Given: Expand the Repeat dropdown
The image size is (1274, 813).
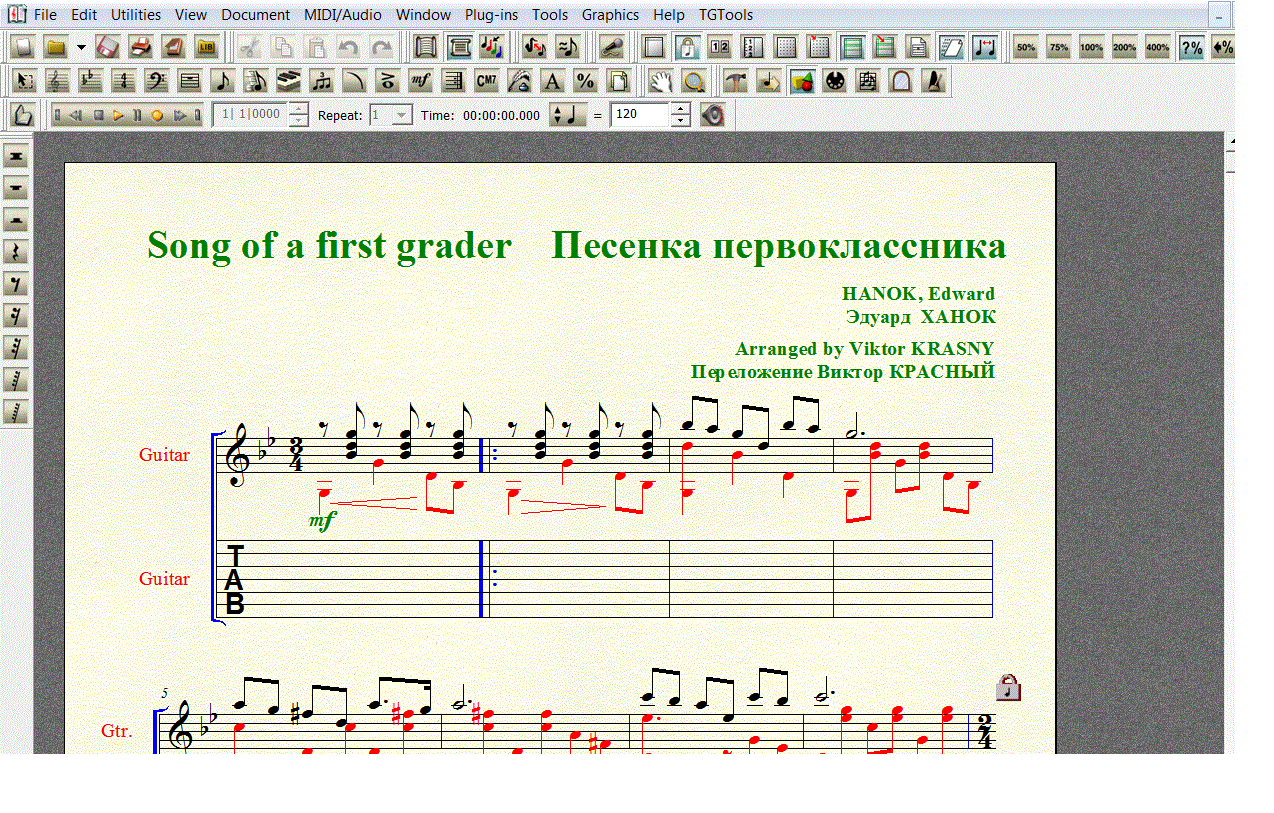Looking at the screenshot, I should pos(402,115).
